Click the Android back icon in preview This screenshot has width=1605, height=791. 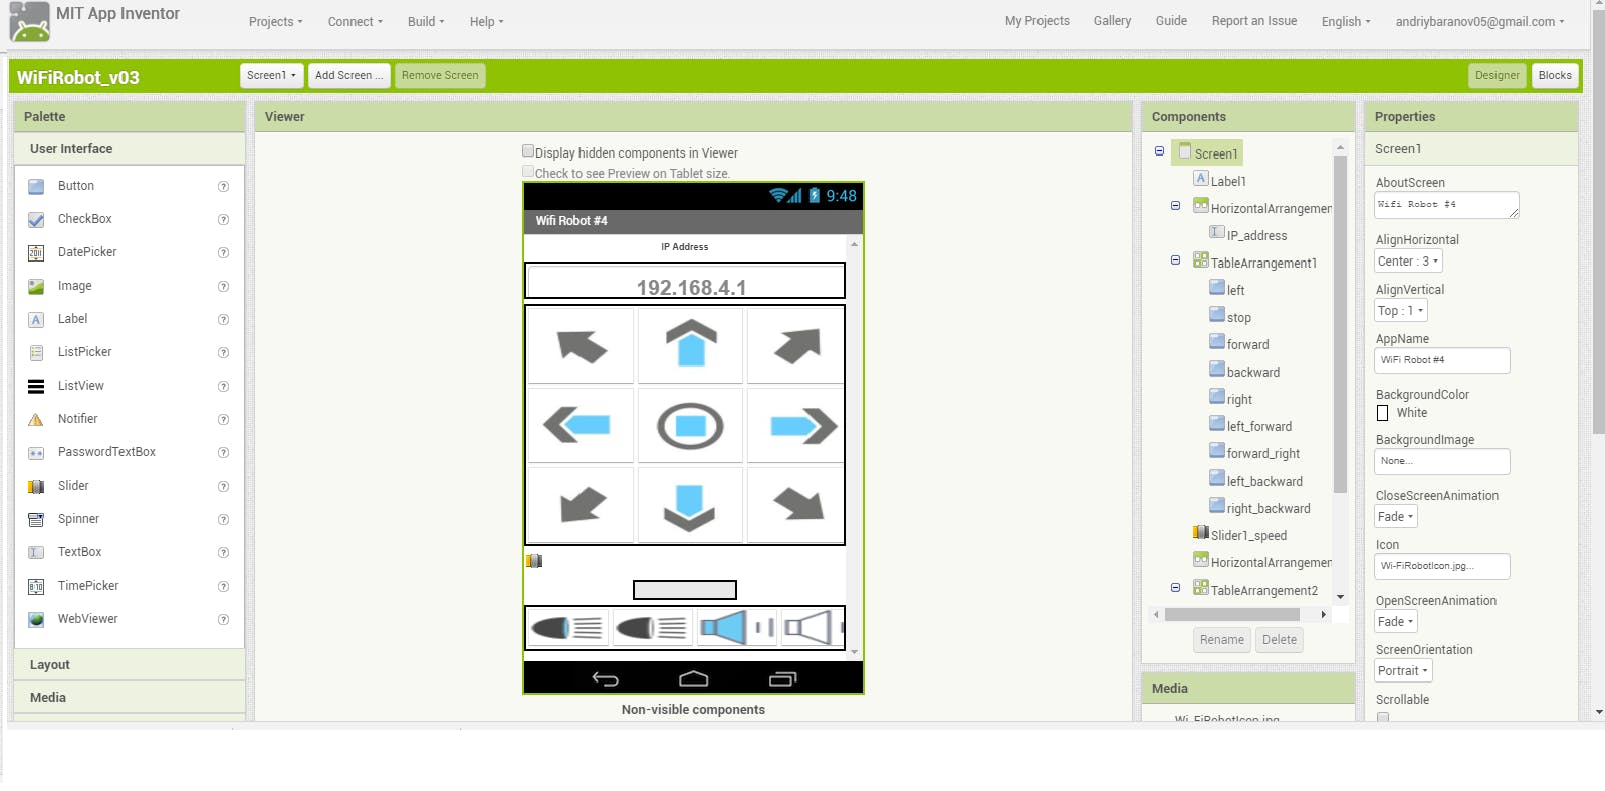pos(606,679)
